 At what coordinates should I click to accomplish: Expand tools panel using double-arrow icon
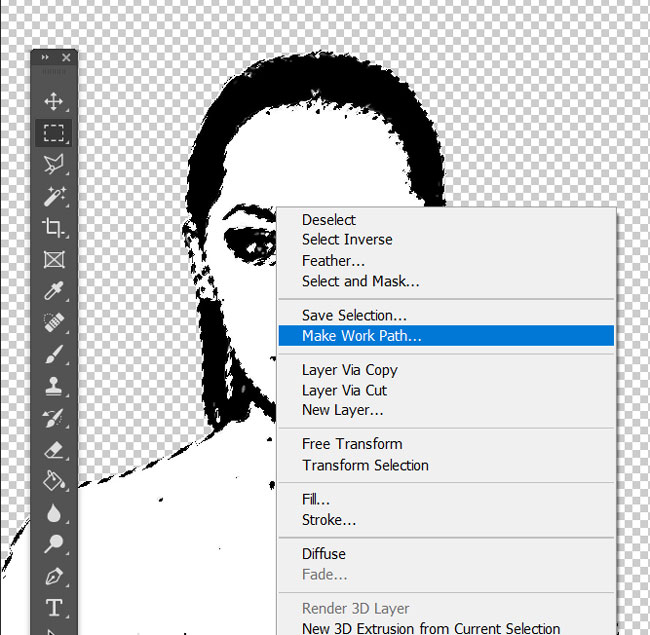coord(45,57)
